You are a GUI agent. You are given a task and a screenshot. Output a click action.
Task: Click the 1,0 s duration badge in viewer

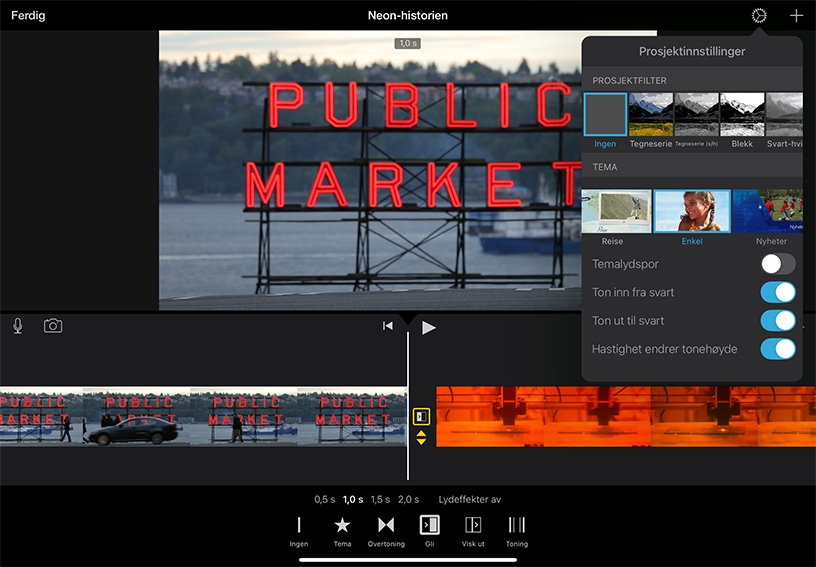point(407,43)
